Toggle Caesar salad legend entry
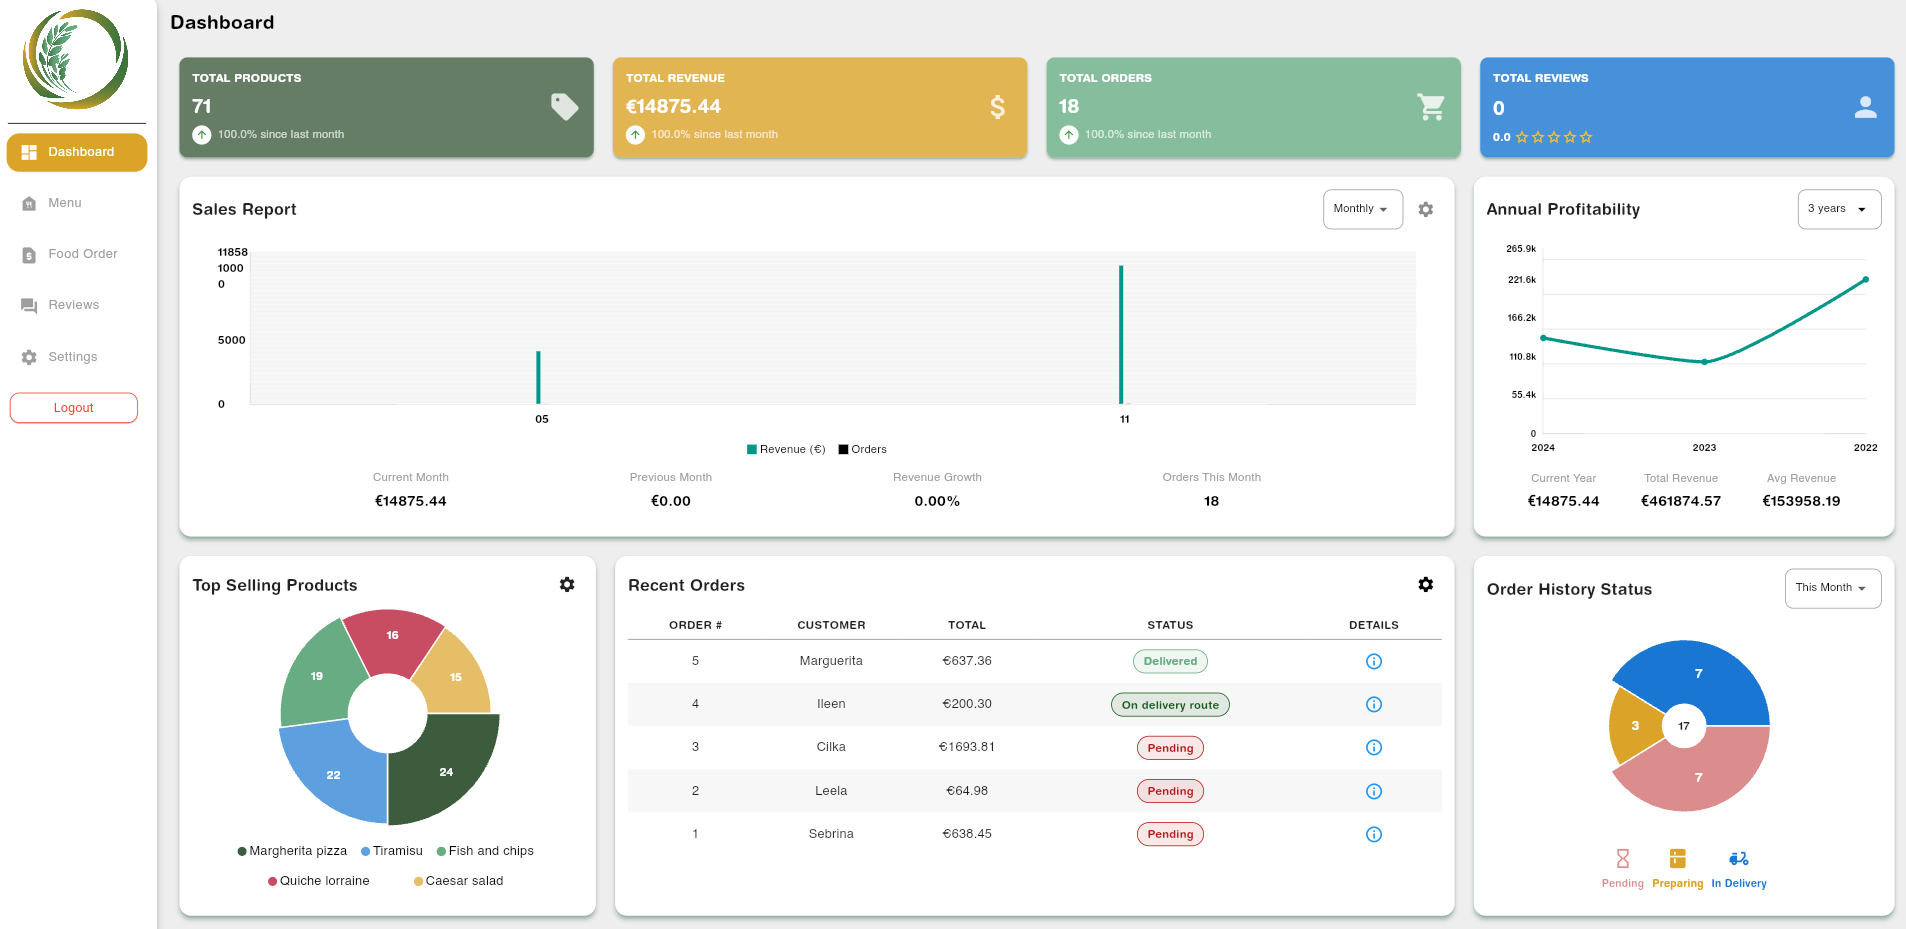This screenshot has width=1906, height=929. pos(459,881)
